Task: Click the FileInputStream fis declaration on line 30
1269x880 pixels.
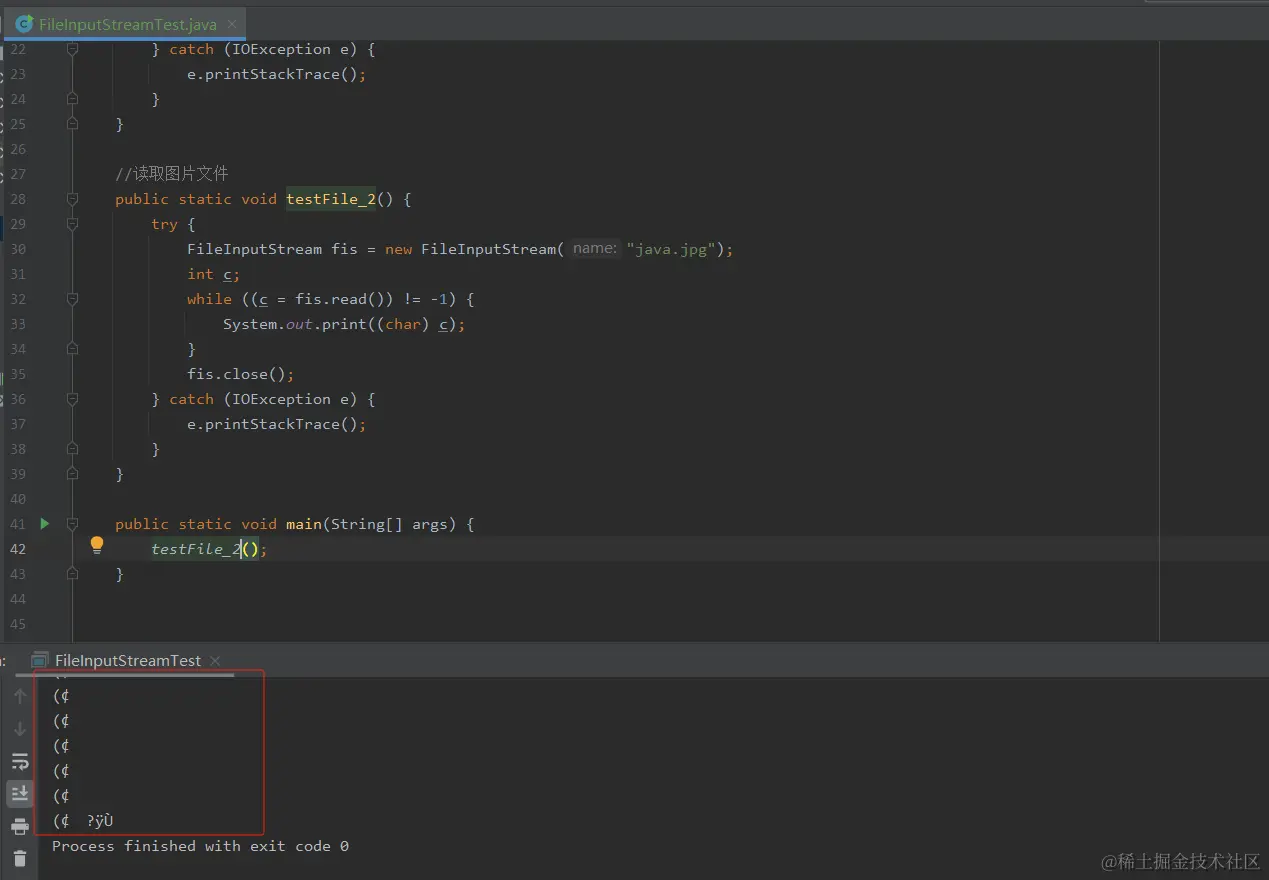Action: (x=460, y=249)
